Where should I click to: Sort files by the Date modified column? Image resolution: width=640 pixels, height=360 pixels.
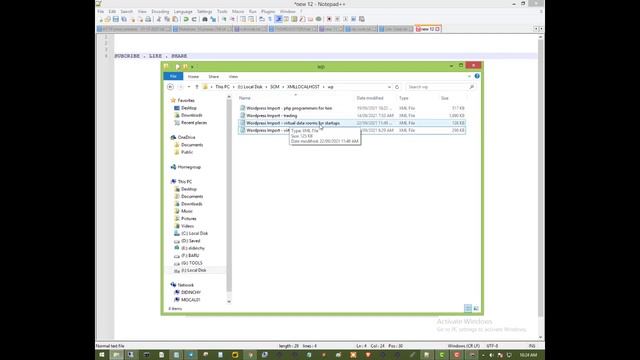(370, 98)
